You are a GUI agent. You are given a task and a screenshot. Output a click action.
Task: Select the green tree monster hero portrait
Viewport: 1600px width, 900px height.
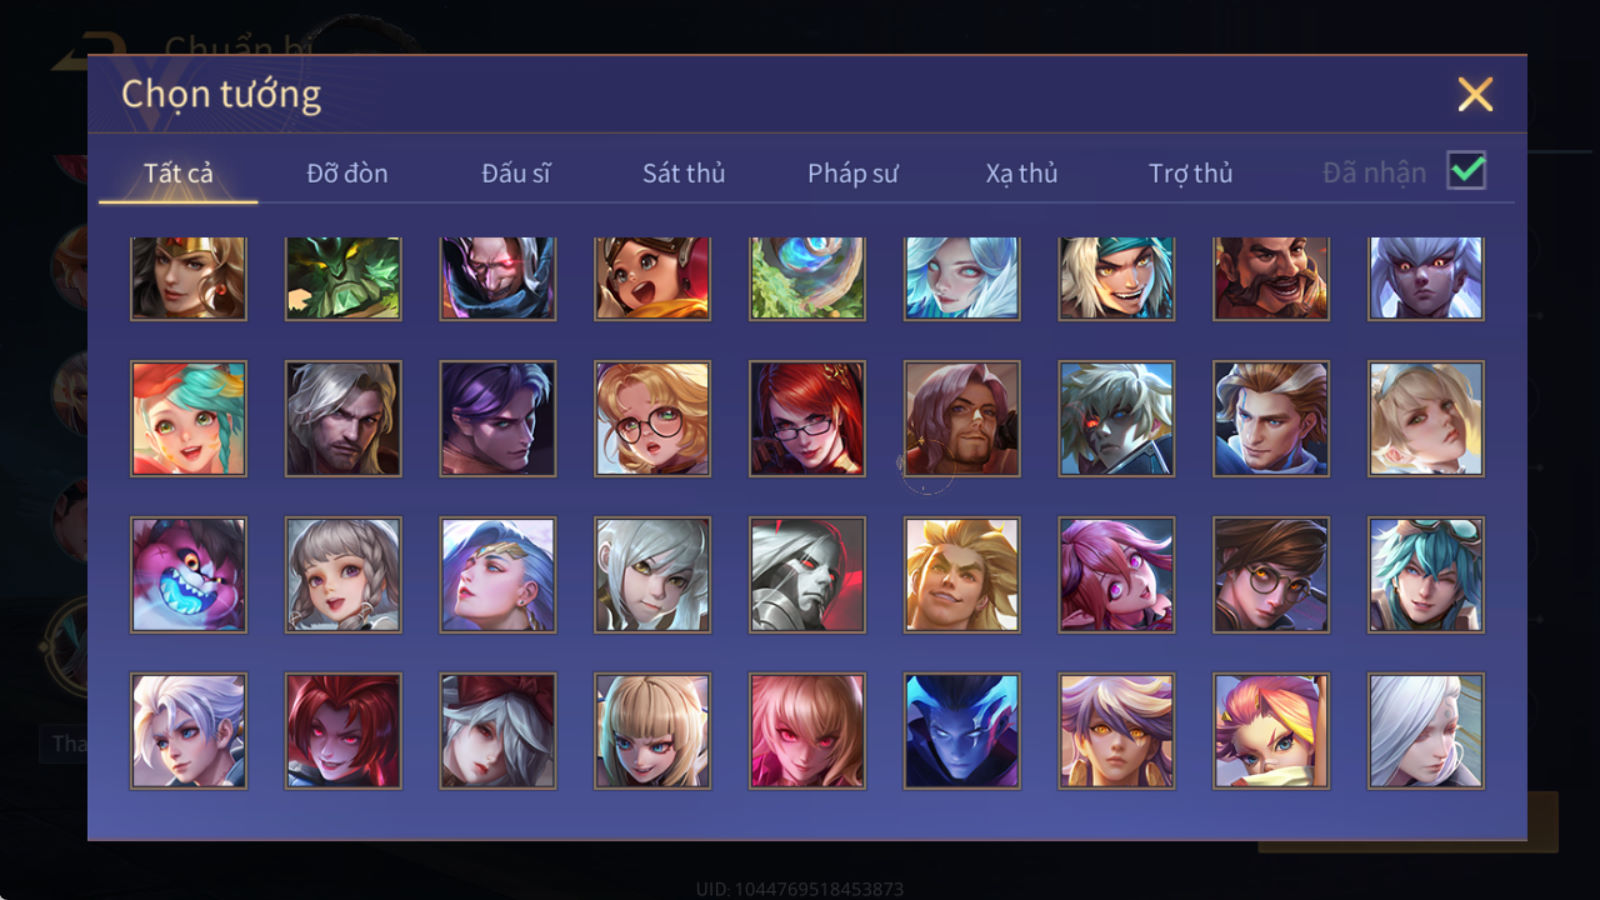343,278
